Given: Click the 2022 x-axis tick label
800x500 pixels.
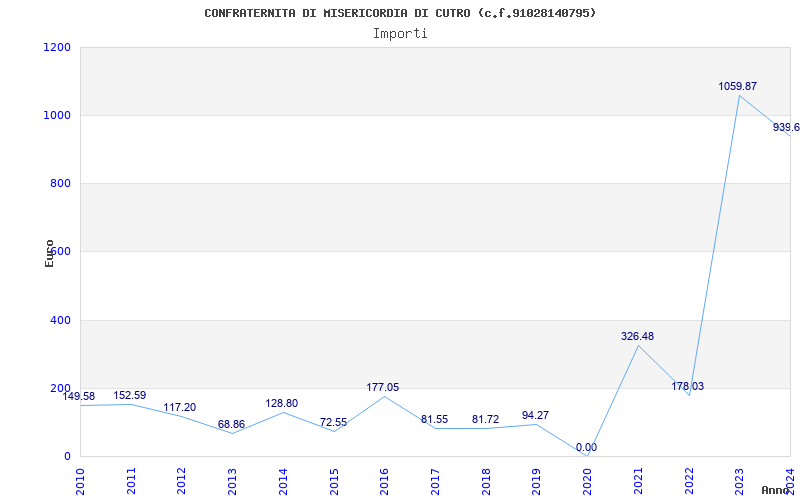Looking at the screenshot, I should point(689,482).
